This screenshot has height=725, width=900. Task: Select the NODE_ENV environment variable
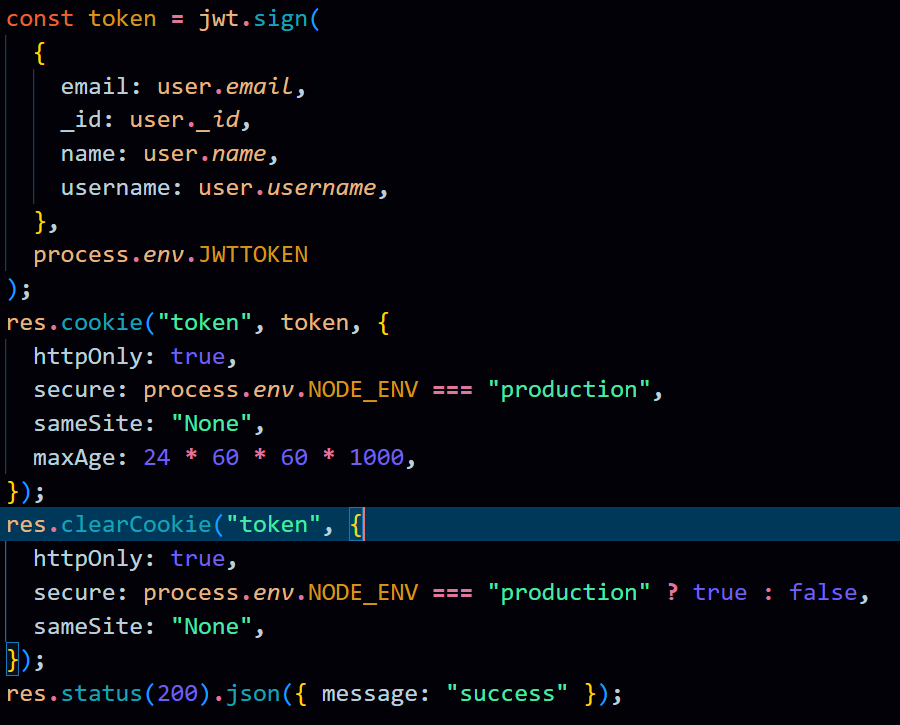(x=361, y=389)
